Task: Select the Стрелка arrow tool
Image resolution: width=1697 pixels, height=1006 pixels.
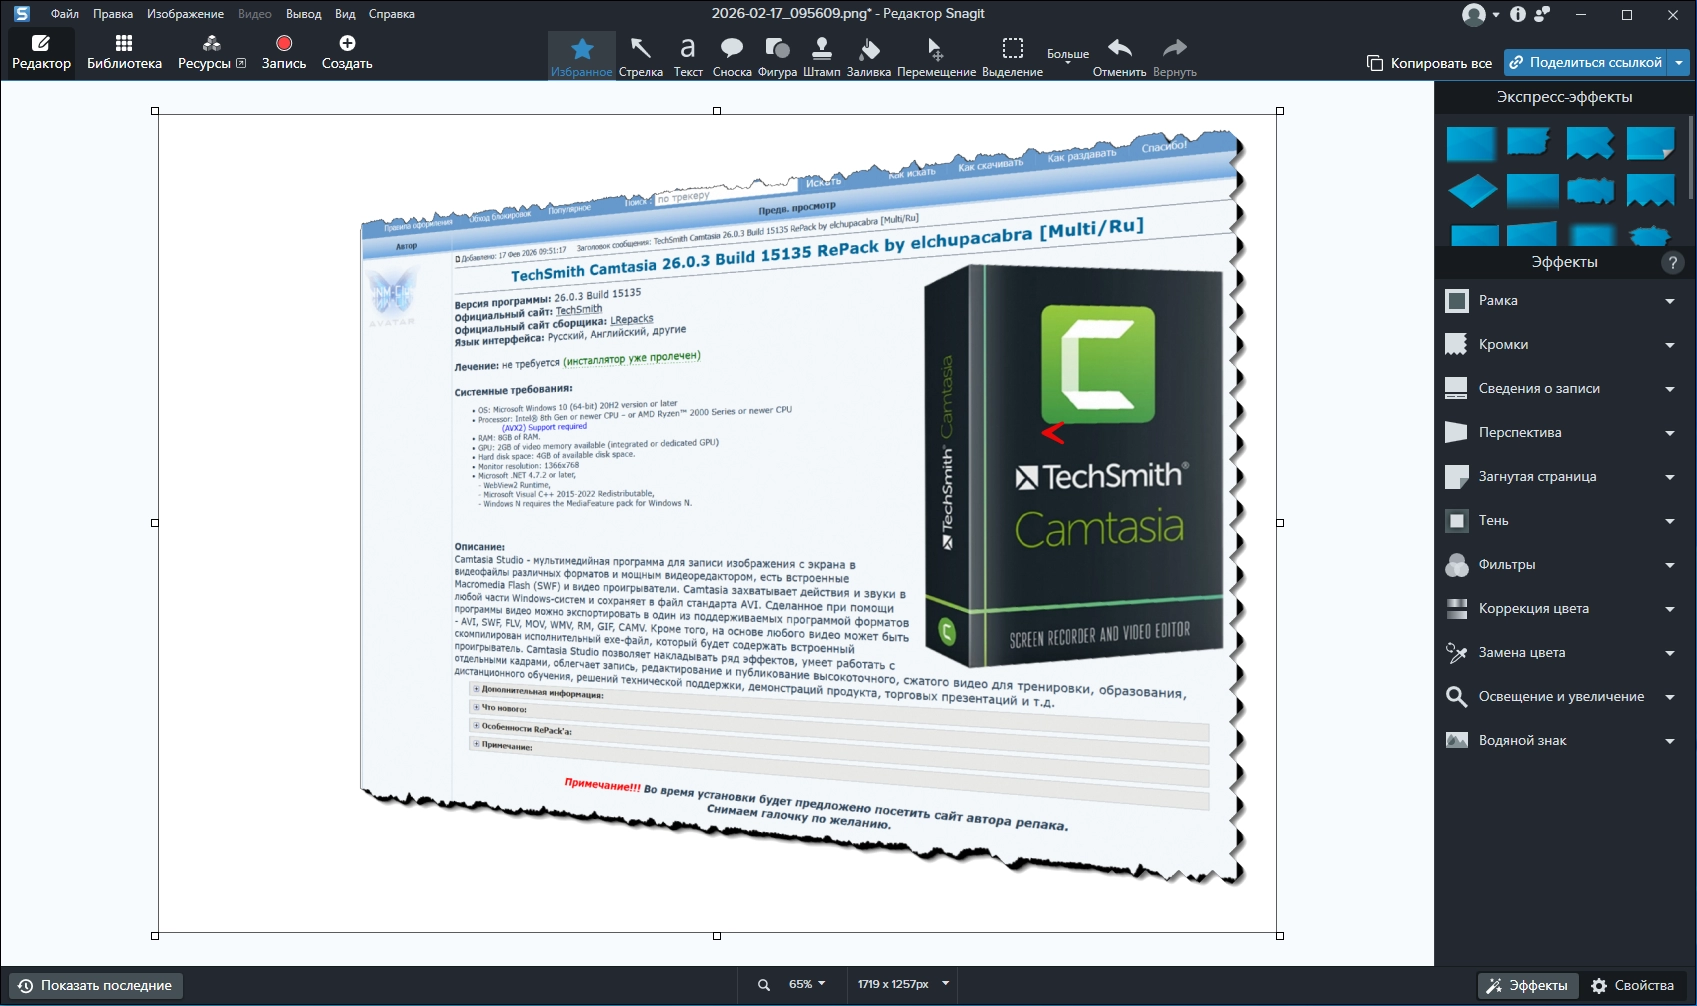Action: (641, 56)
